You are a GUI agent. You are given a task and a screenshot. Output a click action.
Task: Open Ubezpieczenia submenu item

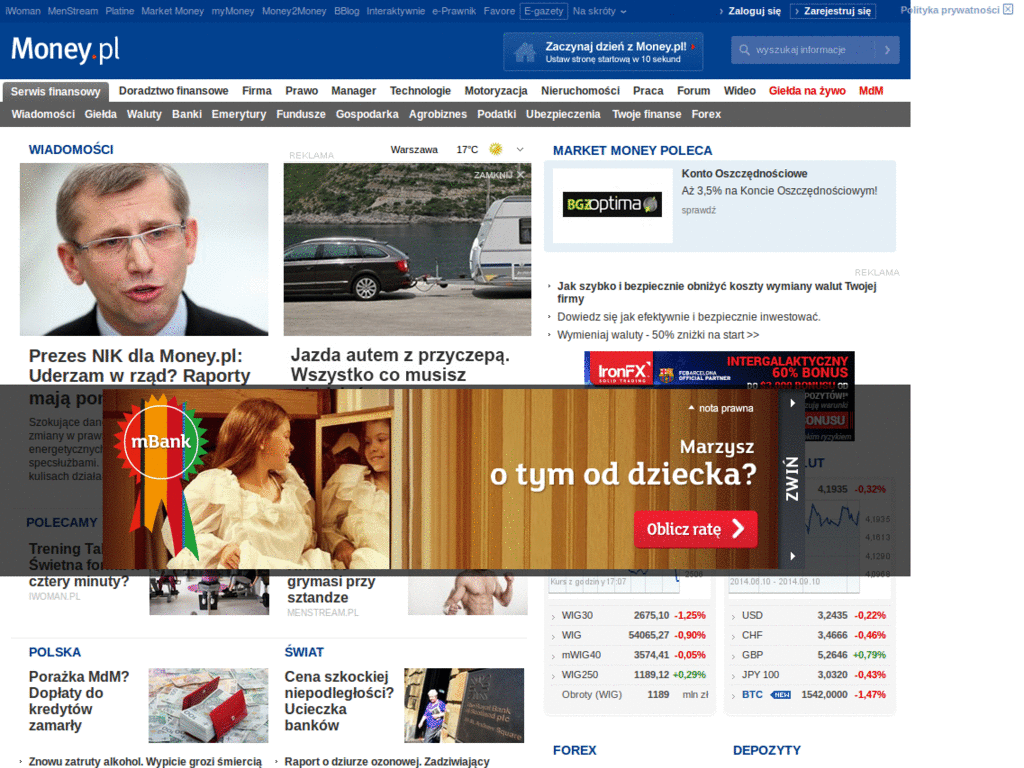pos(563,114)
